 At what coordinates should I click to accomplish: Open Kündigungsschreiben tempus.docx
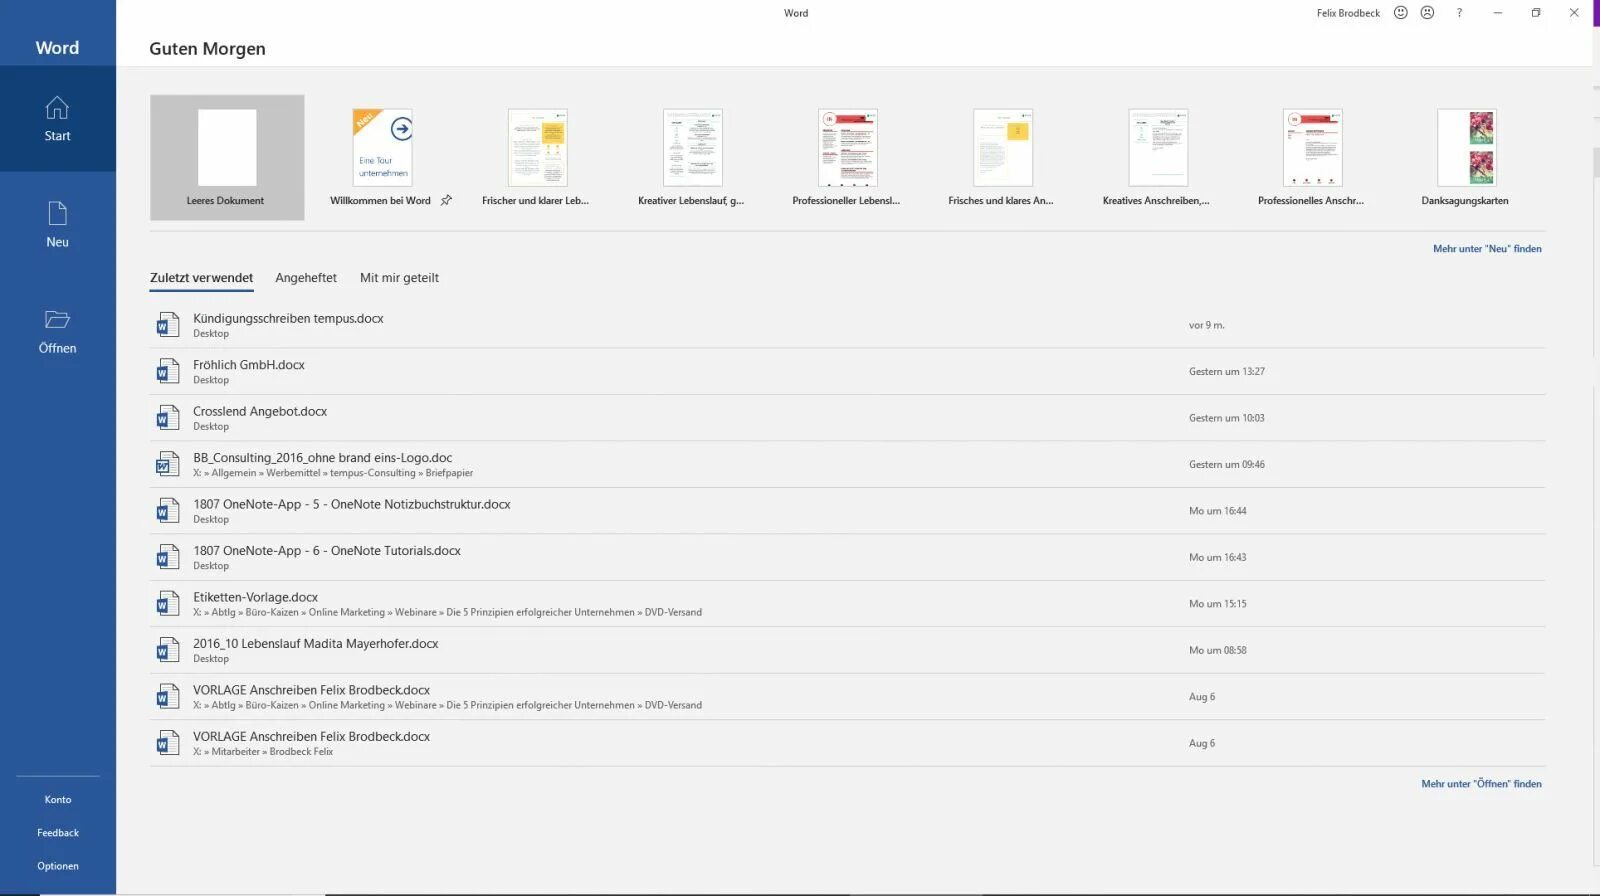click(x=847, y=325)
